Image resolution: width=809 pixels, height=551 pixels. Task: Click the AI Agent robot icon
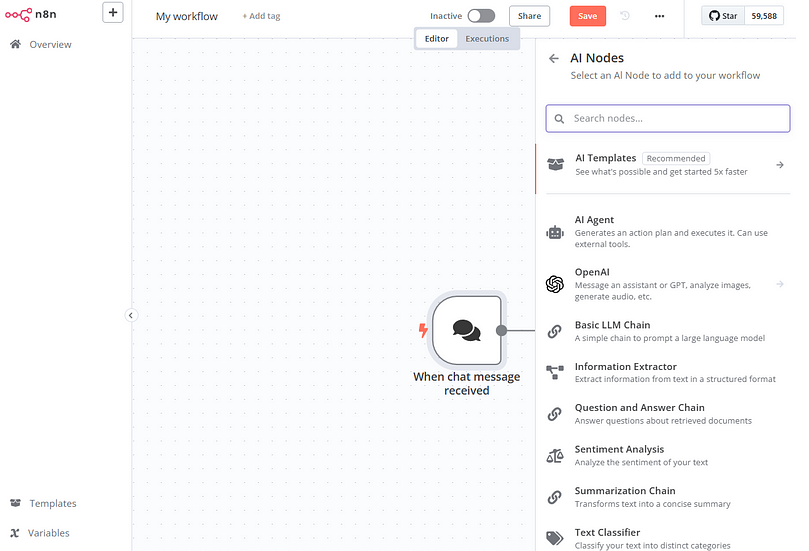pyautogui.click(x=555, y=232)
